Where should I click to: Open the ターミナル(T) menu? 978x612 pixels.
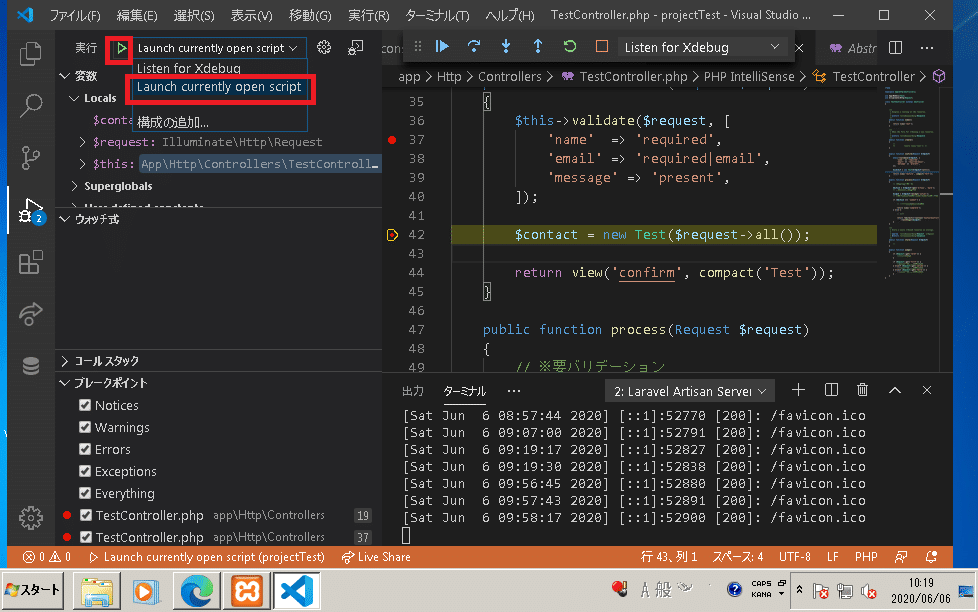[x=437, y=15]
